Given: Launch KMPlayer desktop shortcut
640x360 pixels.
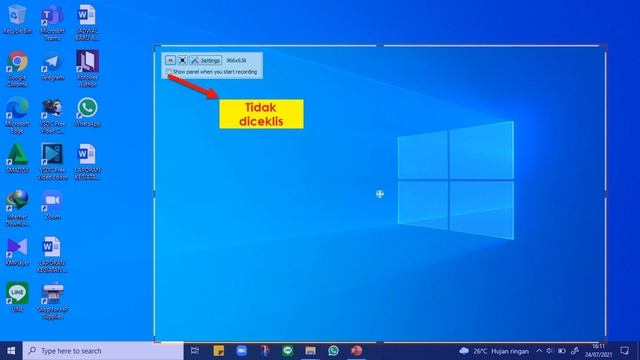Looking at the screenshot, I should pyautogui.click(x=17, y=251).
